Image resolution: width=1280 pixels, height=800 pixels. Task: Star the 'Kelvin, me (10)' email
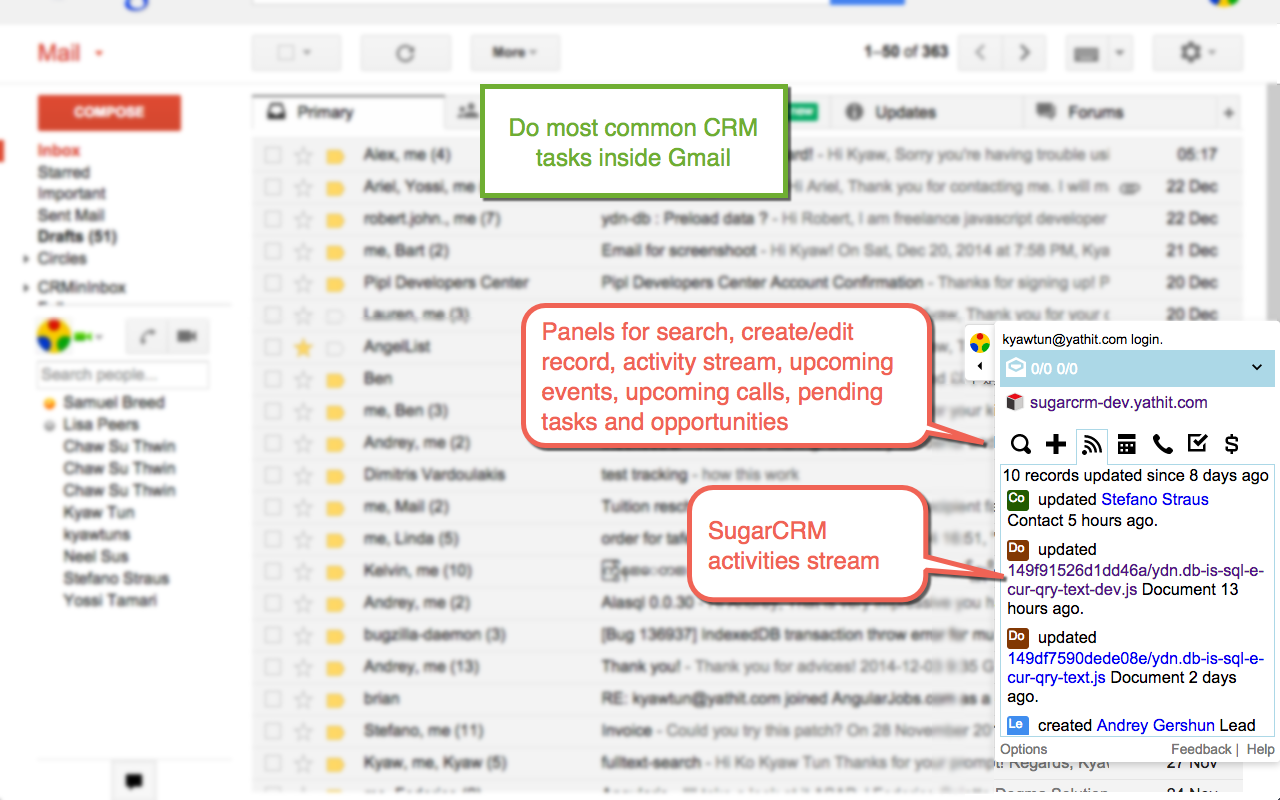303,571
